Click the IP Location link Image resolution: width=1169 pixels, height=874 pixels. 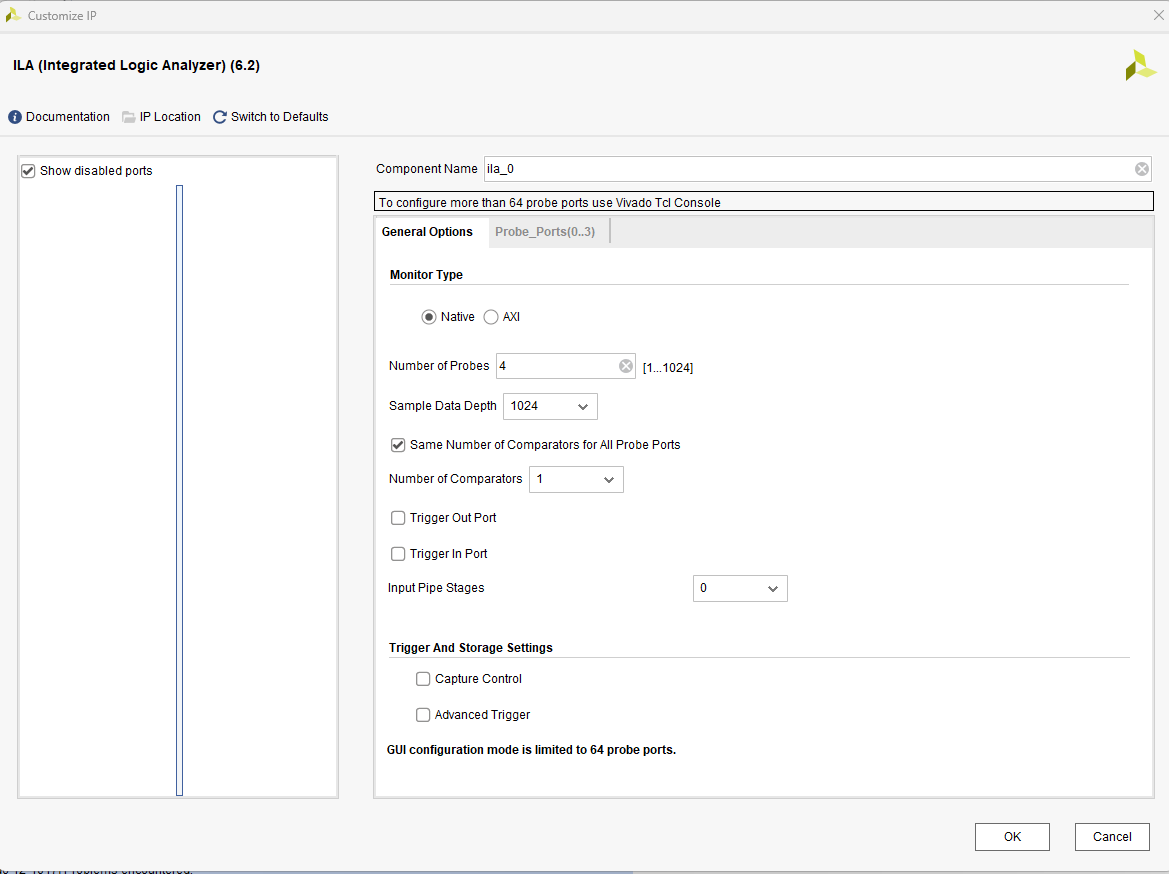click(170, 117)
